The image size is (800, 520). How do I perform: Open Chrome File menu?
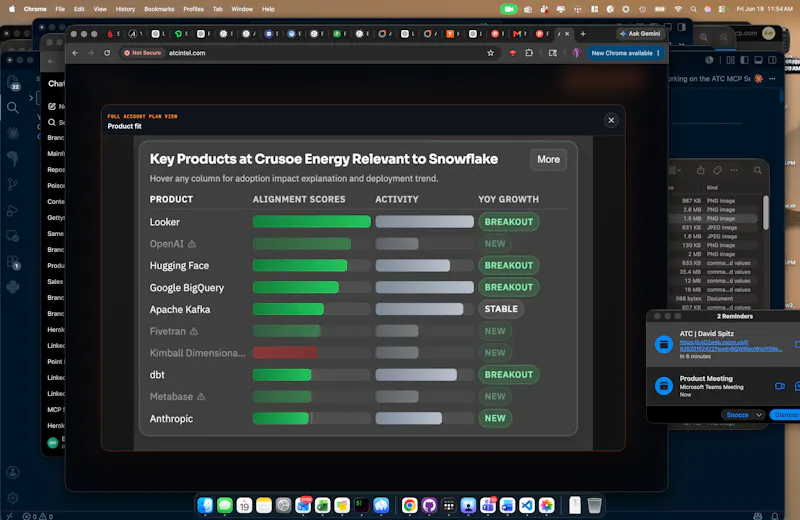60,9
